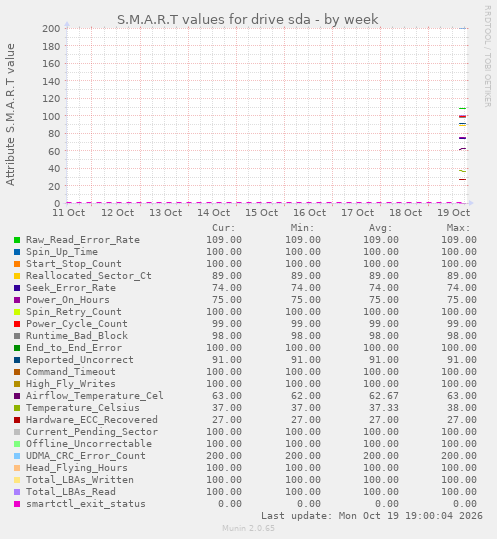497x539 pixels.
Task: Click the Avg: column header
Action: pyautogui.click(x=380, y=228)
